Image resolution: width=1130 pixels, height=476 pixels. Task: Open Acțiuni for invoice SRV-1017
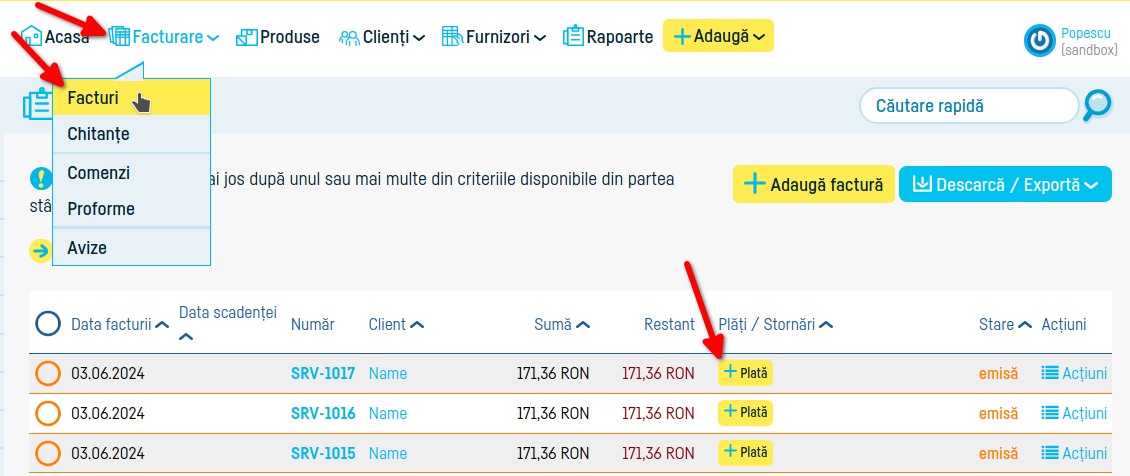[x=1074, y=373]
